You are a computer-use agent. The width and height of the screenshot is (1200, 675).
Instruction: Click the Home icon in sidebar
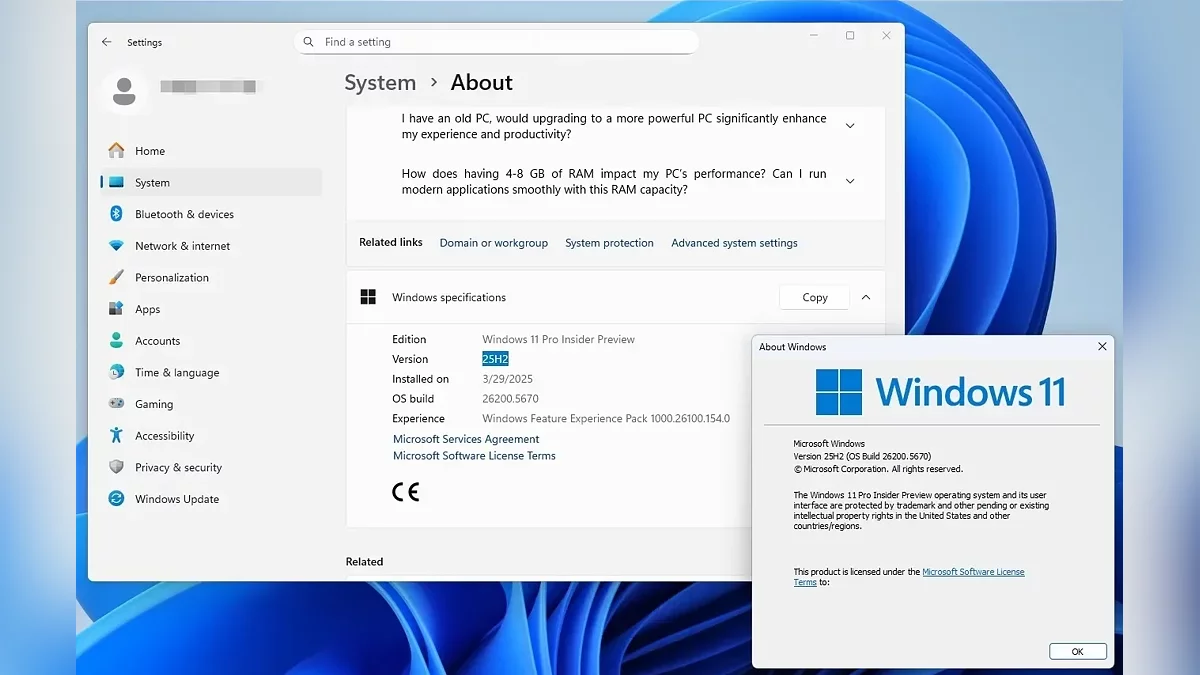[x=117, y=151]
